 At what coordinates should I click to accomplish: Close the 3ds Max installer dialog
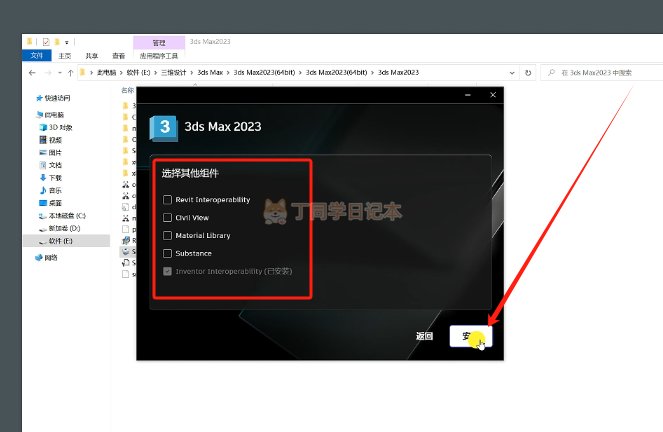(x=493, y=95)
